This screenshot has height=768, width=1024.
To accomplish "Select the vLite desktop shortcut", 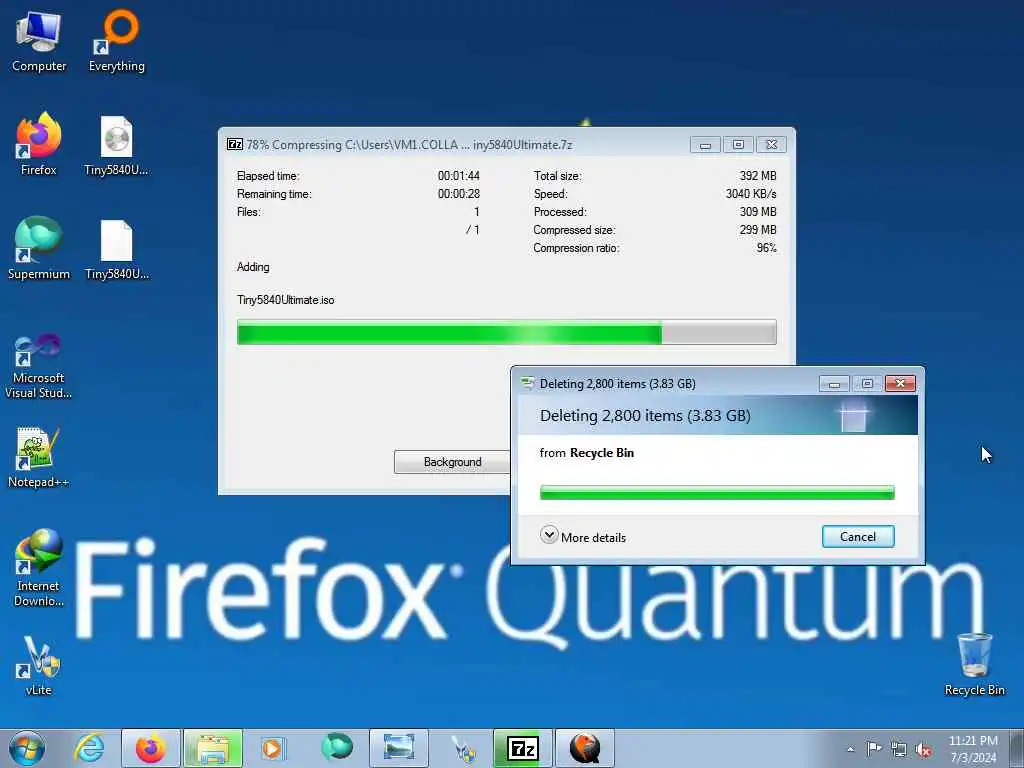I will tap(39, 665).
